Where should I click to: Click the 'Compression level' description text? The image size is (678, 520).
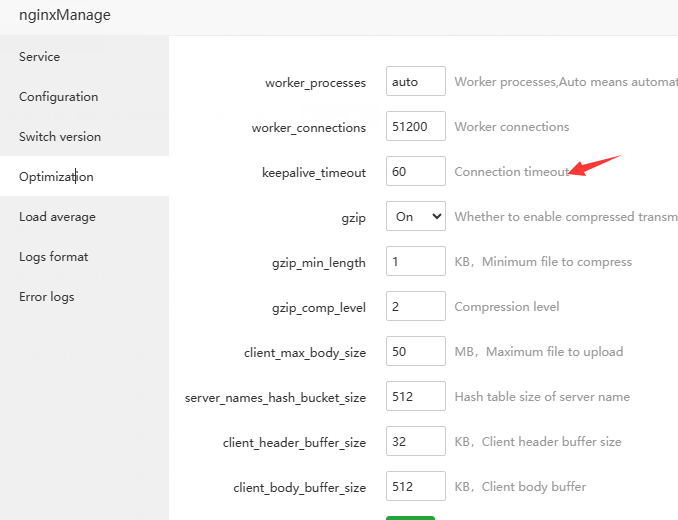pyautogui.click(x=507, y=307)
